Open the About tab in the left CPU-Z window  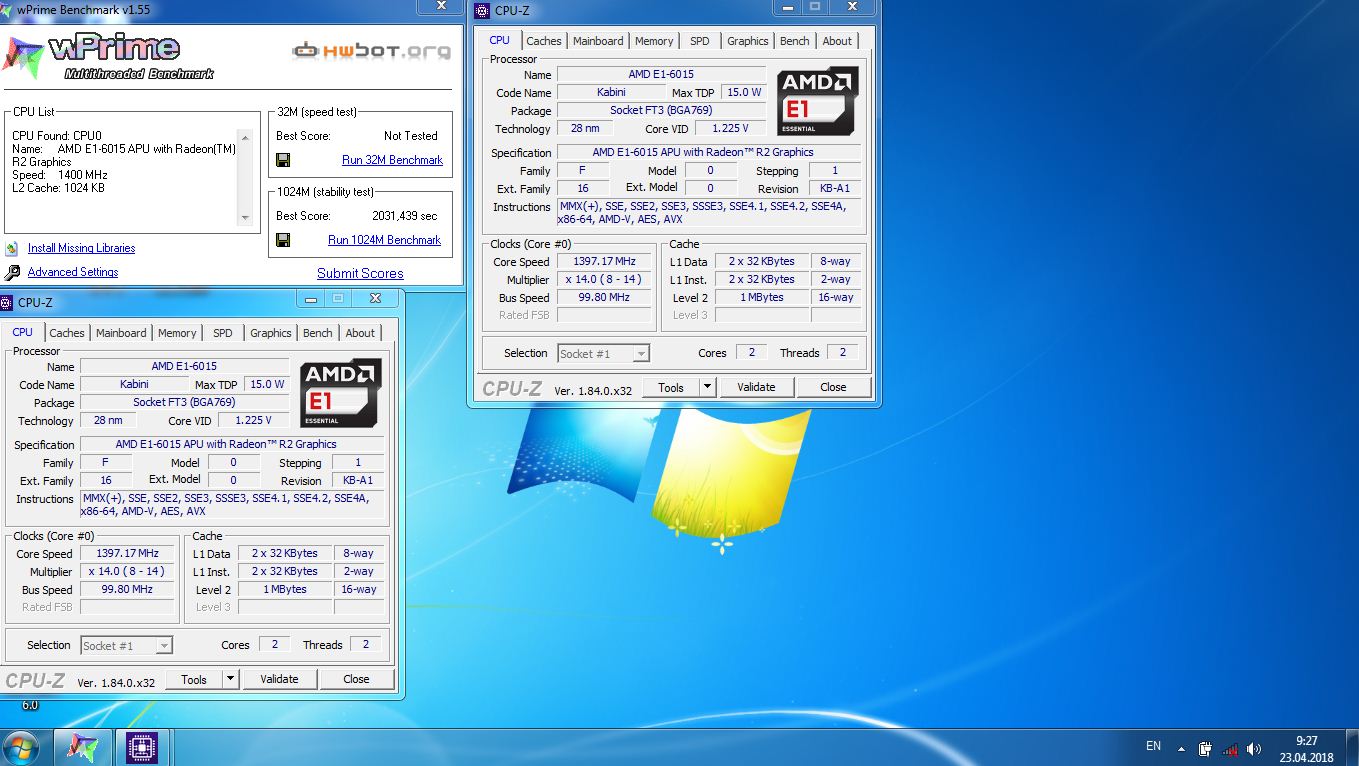[x=360, y=333]
